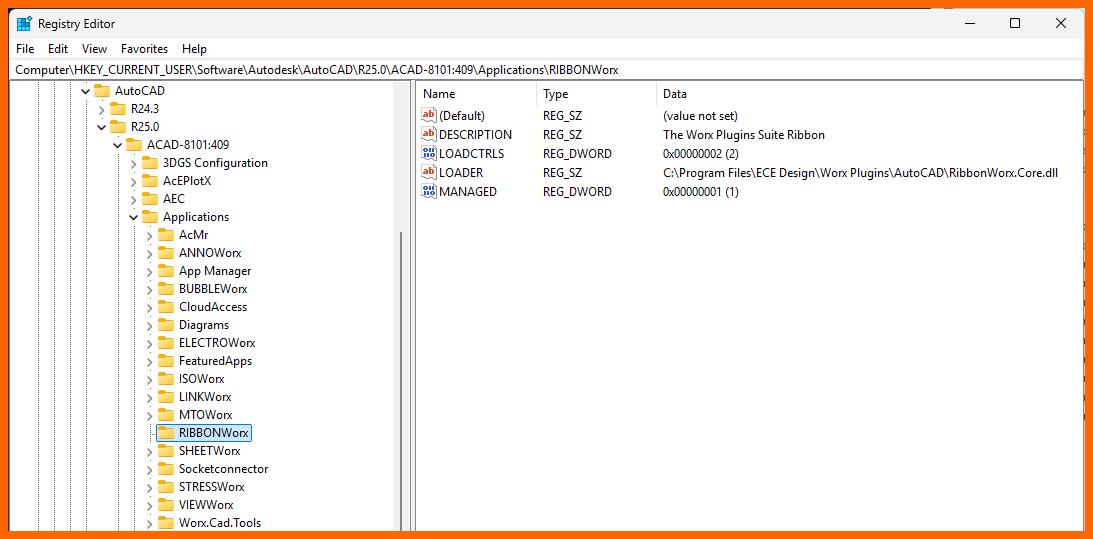Screen dimensions: 1093x539
Task: Collapse the Applications key
Action: (134, 217)
